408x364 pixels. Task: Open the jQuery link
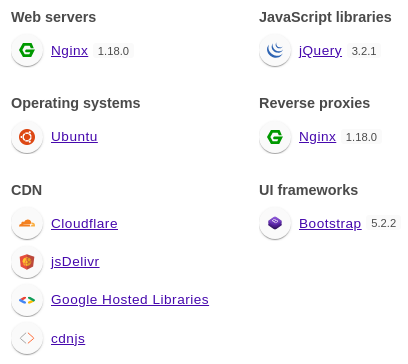pyautogui.click(x=320, y=51)
